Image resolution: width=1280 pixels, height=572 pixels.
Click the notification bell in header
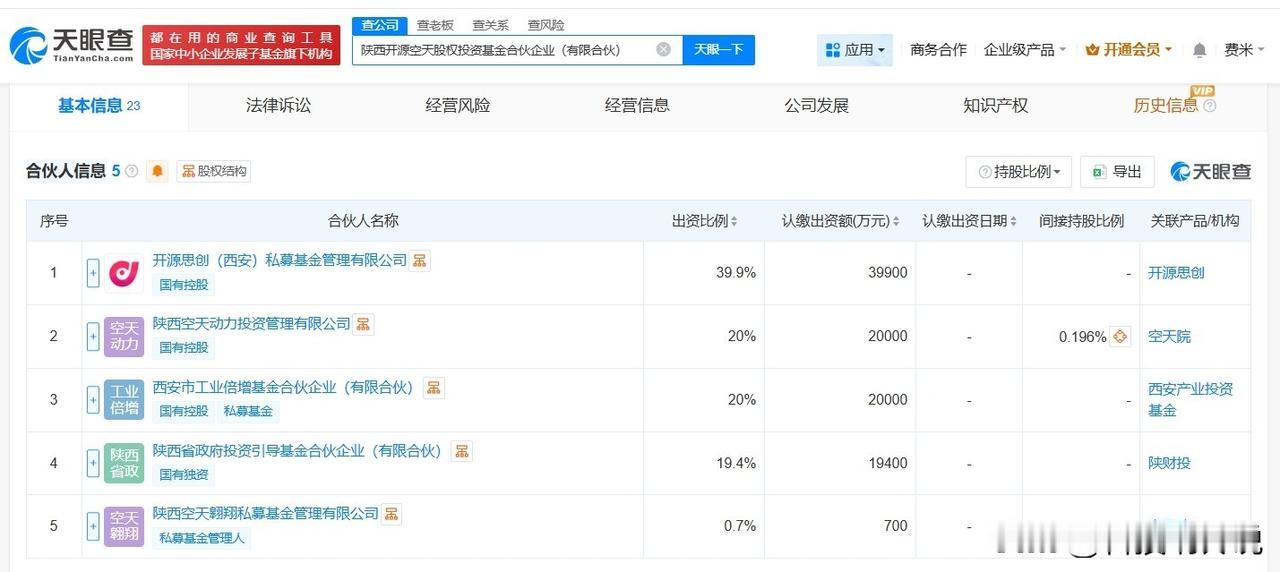[x=1200, y=49]
